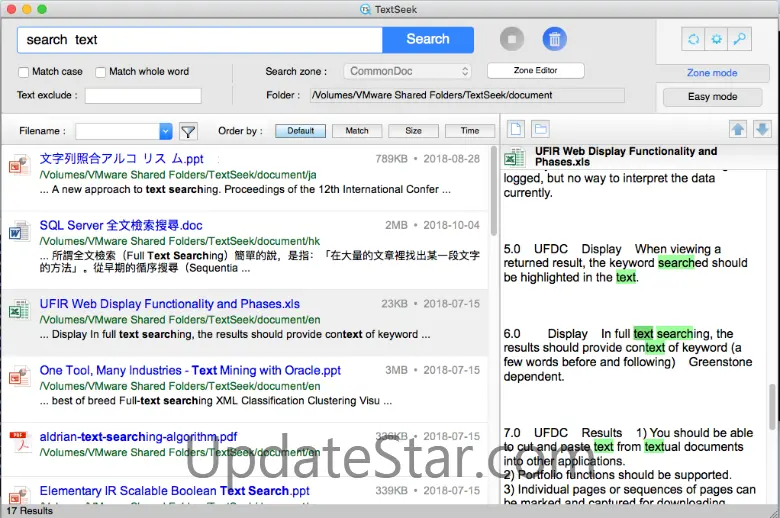Open settings via the gear icon
780x518 pixels.
pos(716,40)
